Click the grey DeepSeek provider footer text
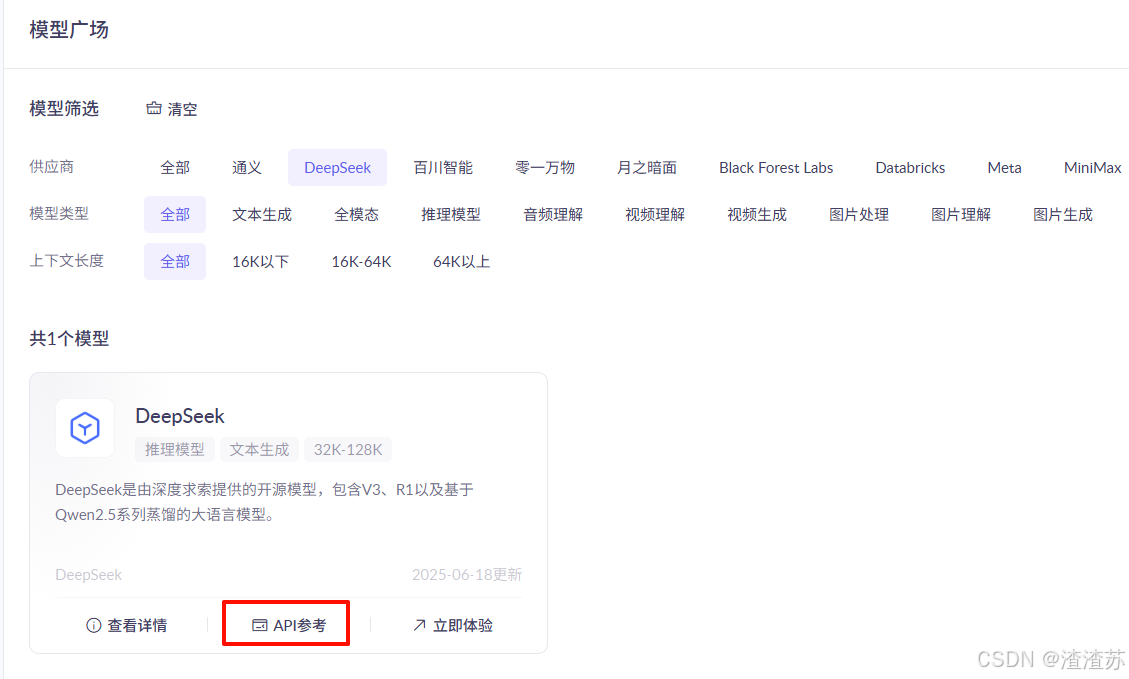This screenshot has width=1129, height=679. [x=89, y=575]
